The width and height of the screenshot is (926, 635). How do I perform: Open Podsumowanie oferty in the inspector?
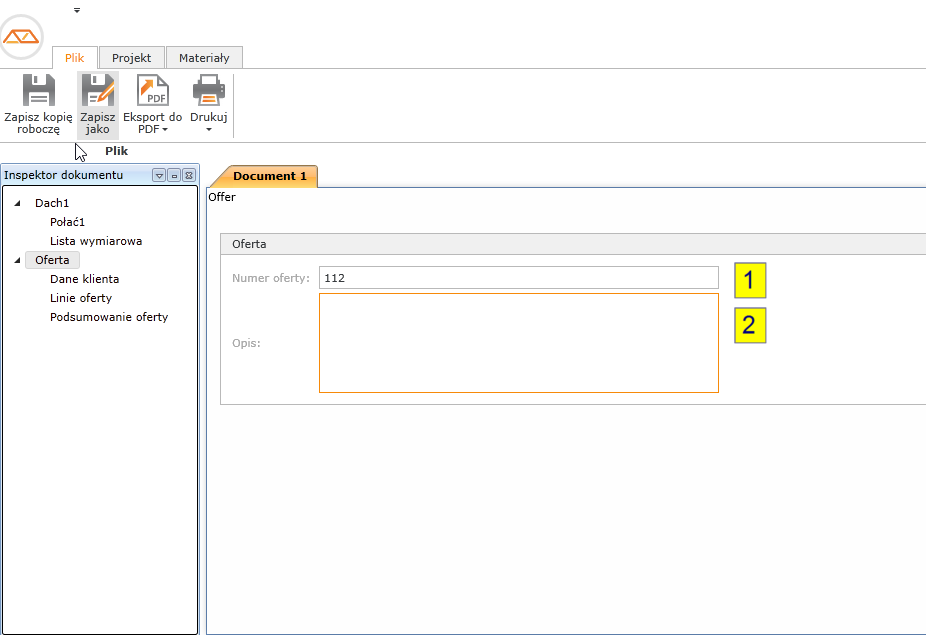click(x=109, y=317)
